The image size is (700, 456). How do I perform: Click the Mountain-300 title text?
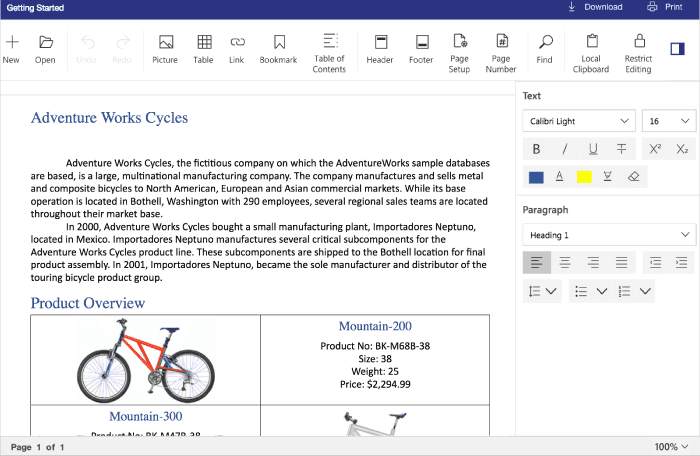tap(146, 417)
